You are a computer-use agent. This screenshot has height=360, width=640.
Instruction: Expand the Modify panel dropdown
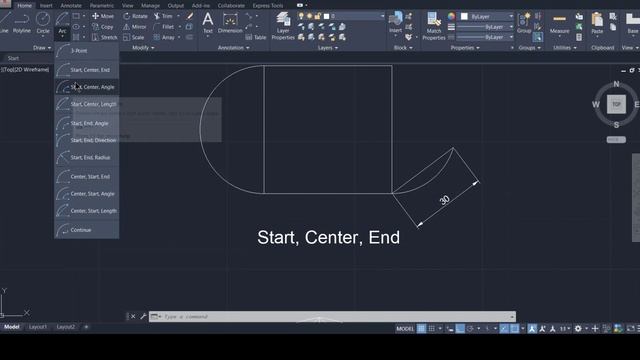tap(143, 48)
